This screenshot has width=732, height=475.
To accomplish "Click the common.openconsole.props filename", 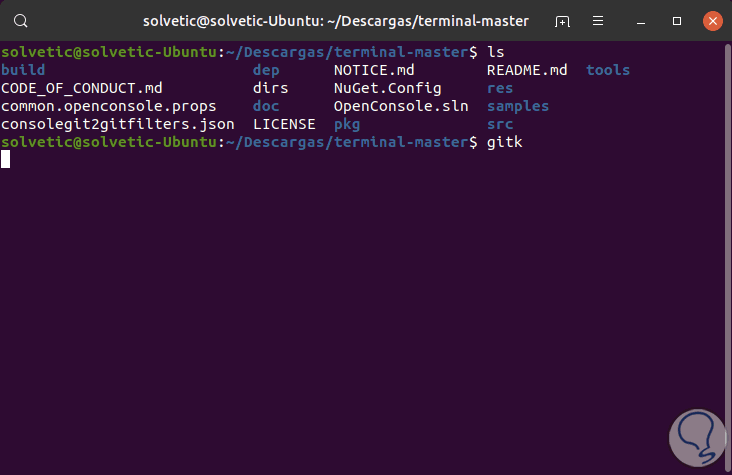I will tap(109, 106).
